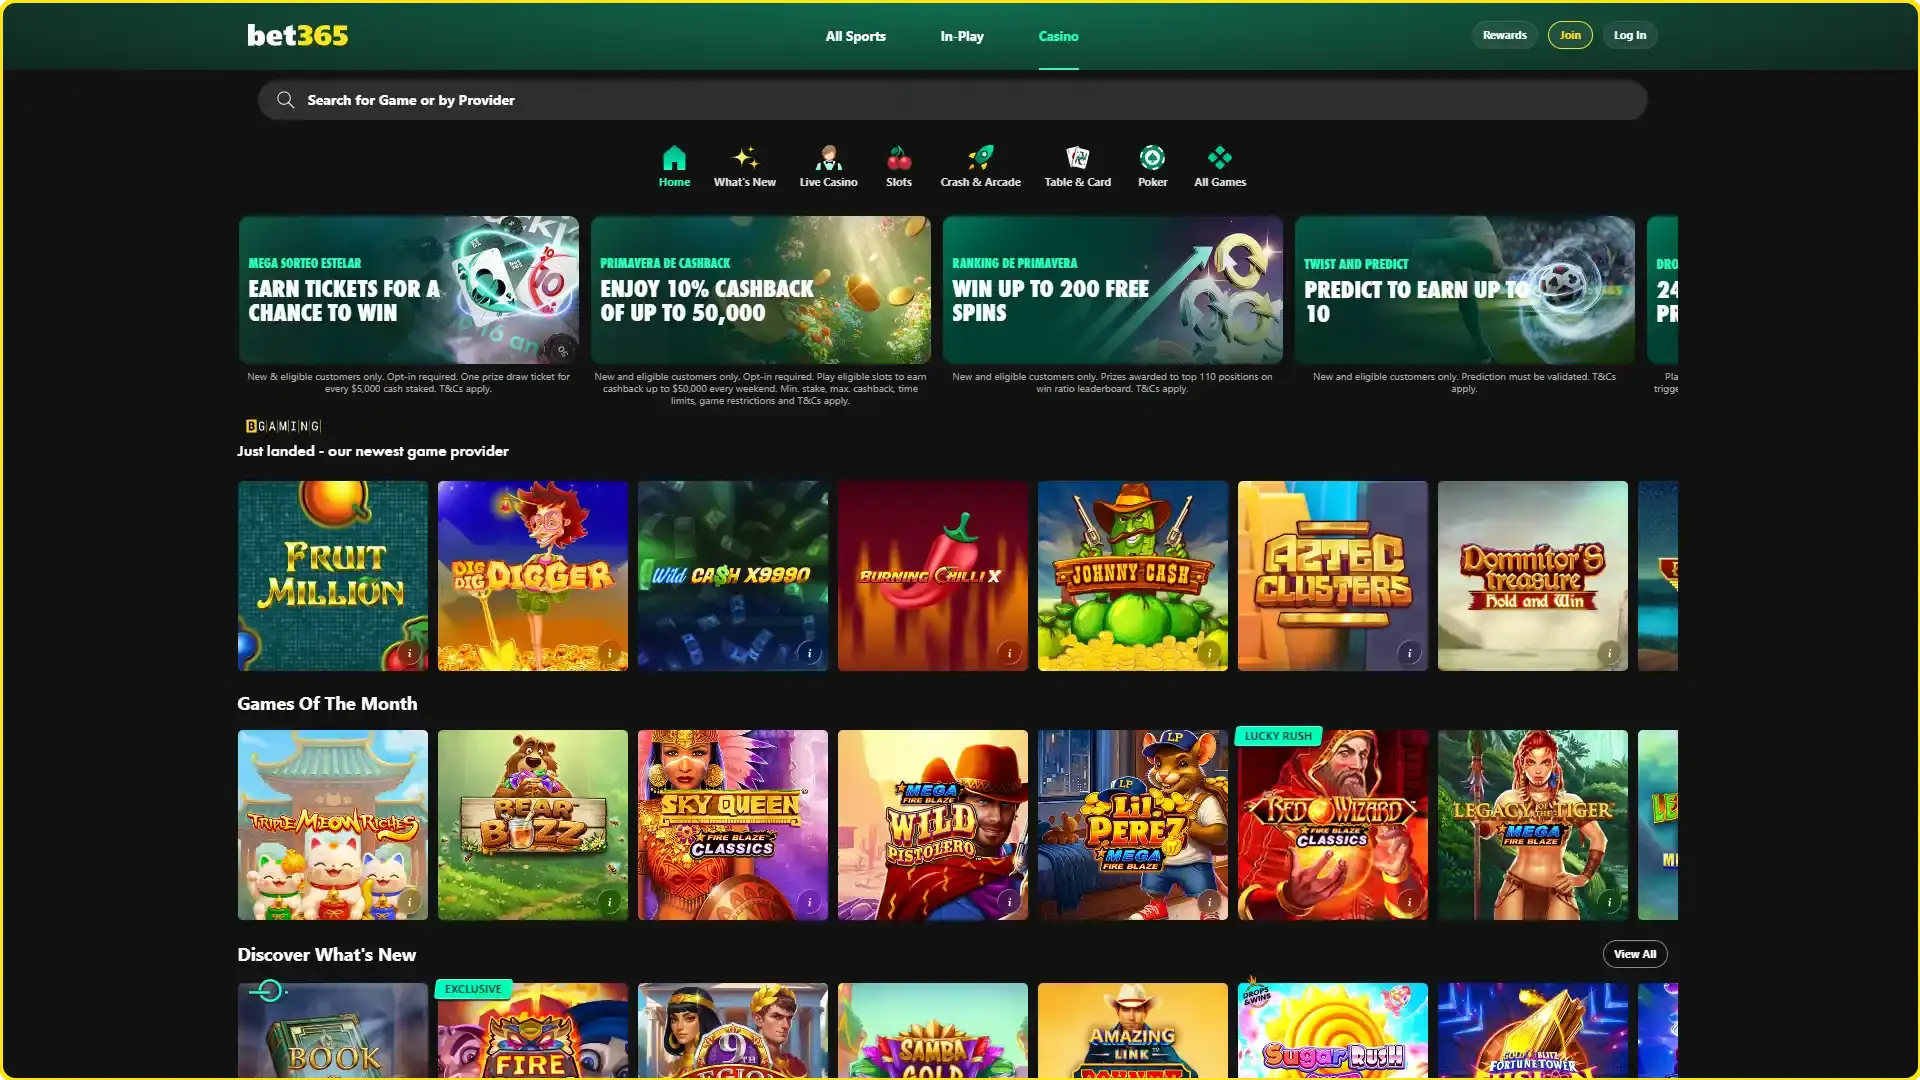Image resolution: width=1920 pixels, height=1080 pixels.
Task: Open the Twist and Predict promotion banner
Action: (1464, 290)
